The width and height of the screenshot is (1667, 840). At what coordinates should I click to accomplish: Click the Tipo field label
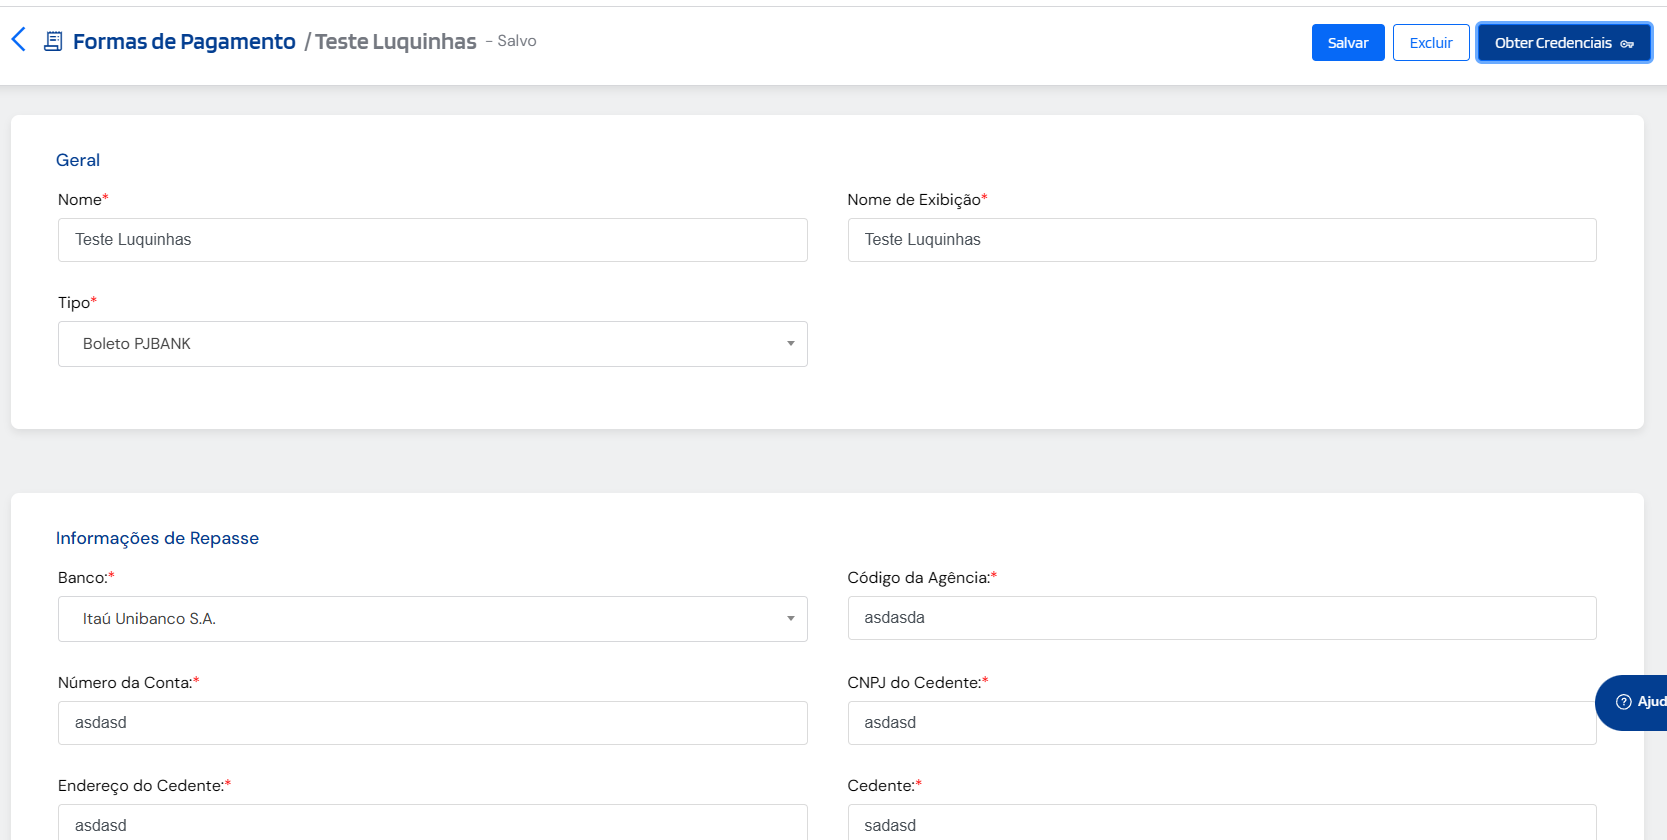[77, 302]
